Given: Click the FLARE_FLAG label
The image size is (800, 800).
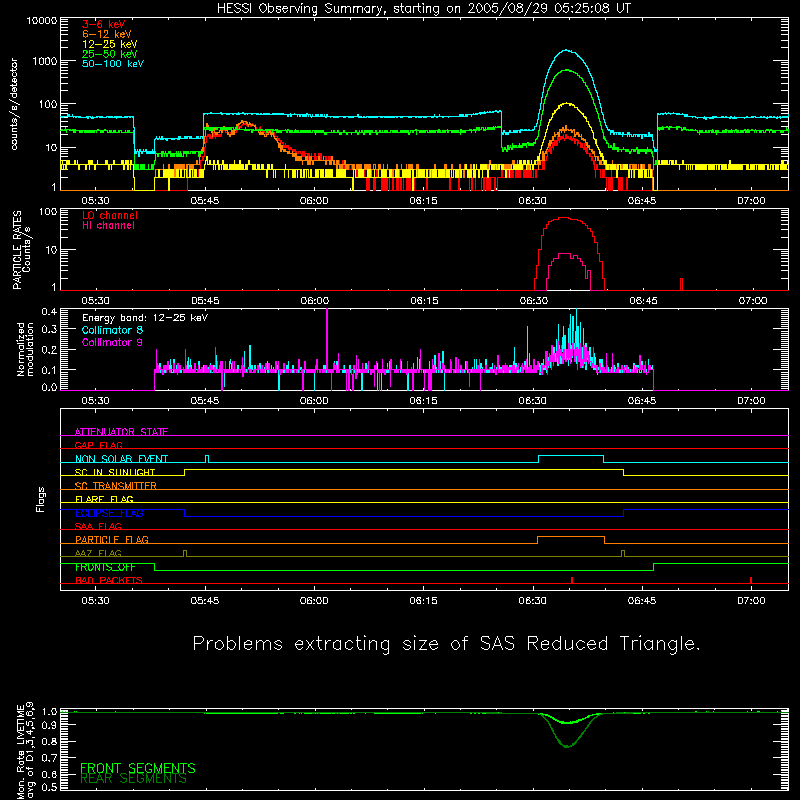Looking at the screenshot, I should (104, 499).
